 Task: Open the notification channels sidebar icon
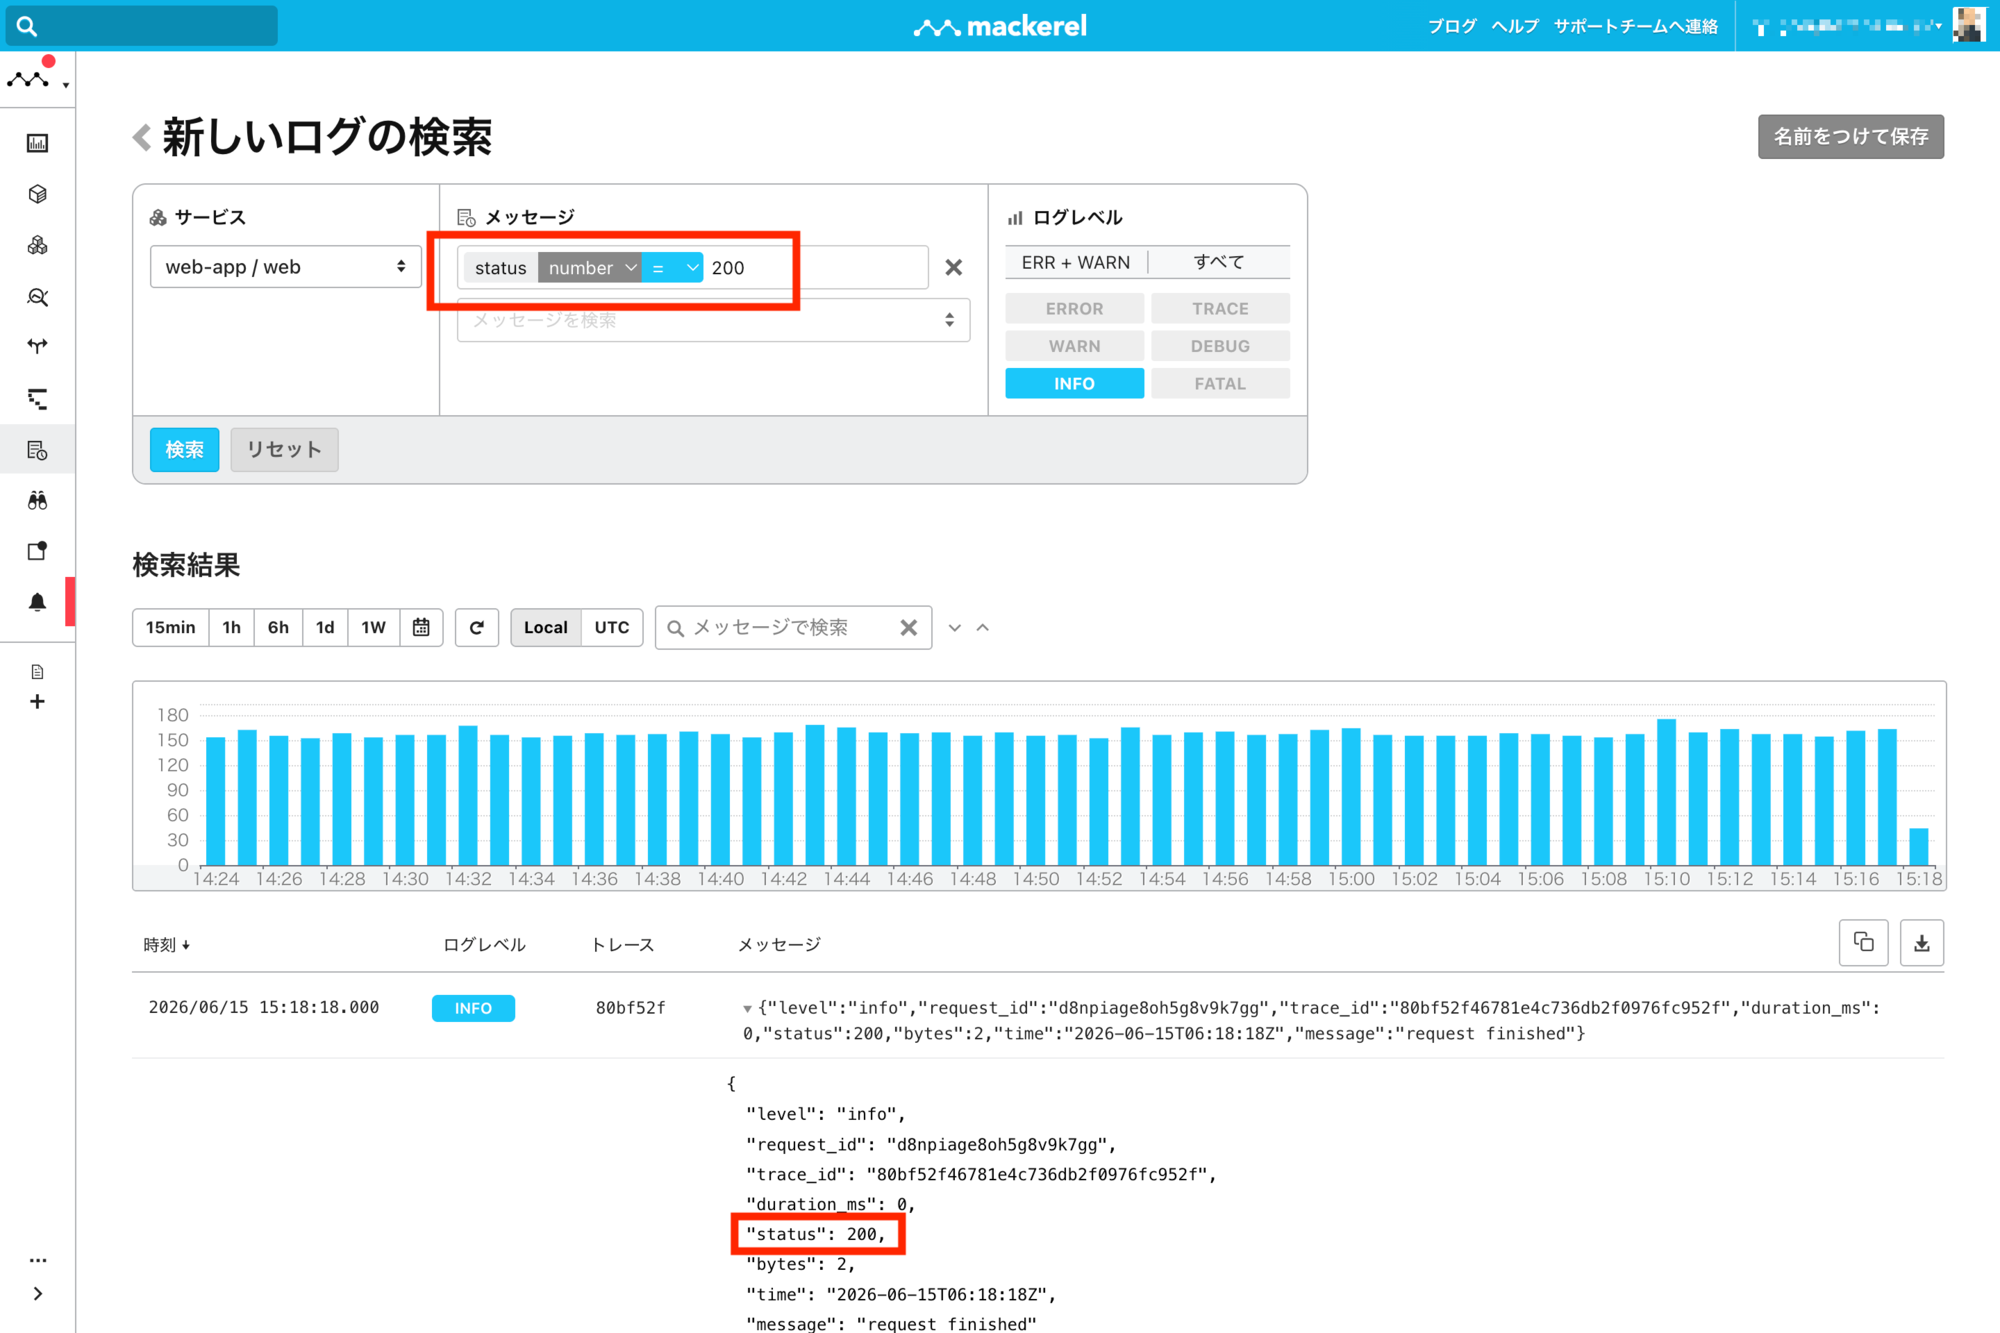coord(37,551)
